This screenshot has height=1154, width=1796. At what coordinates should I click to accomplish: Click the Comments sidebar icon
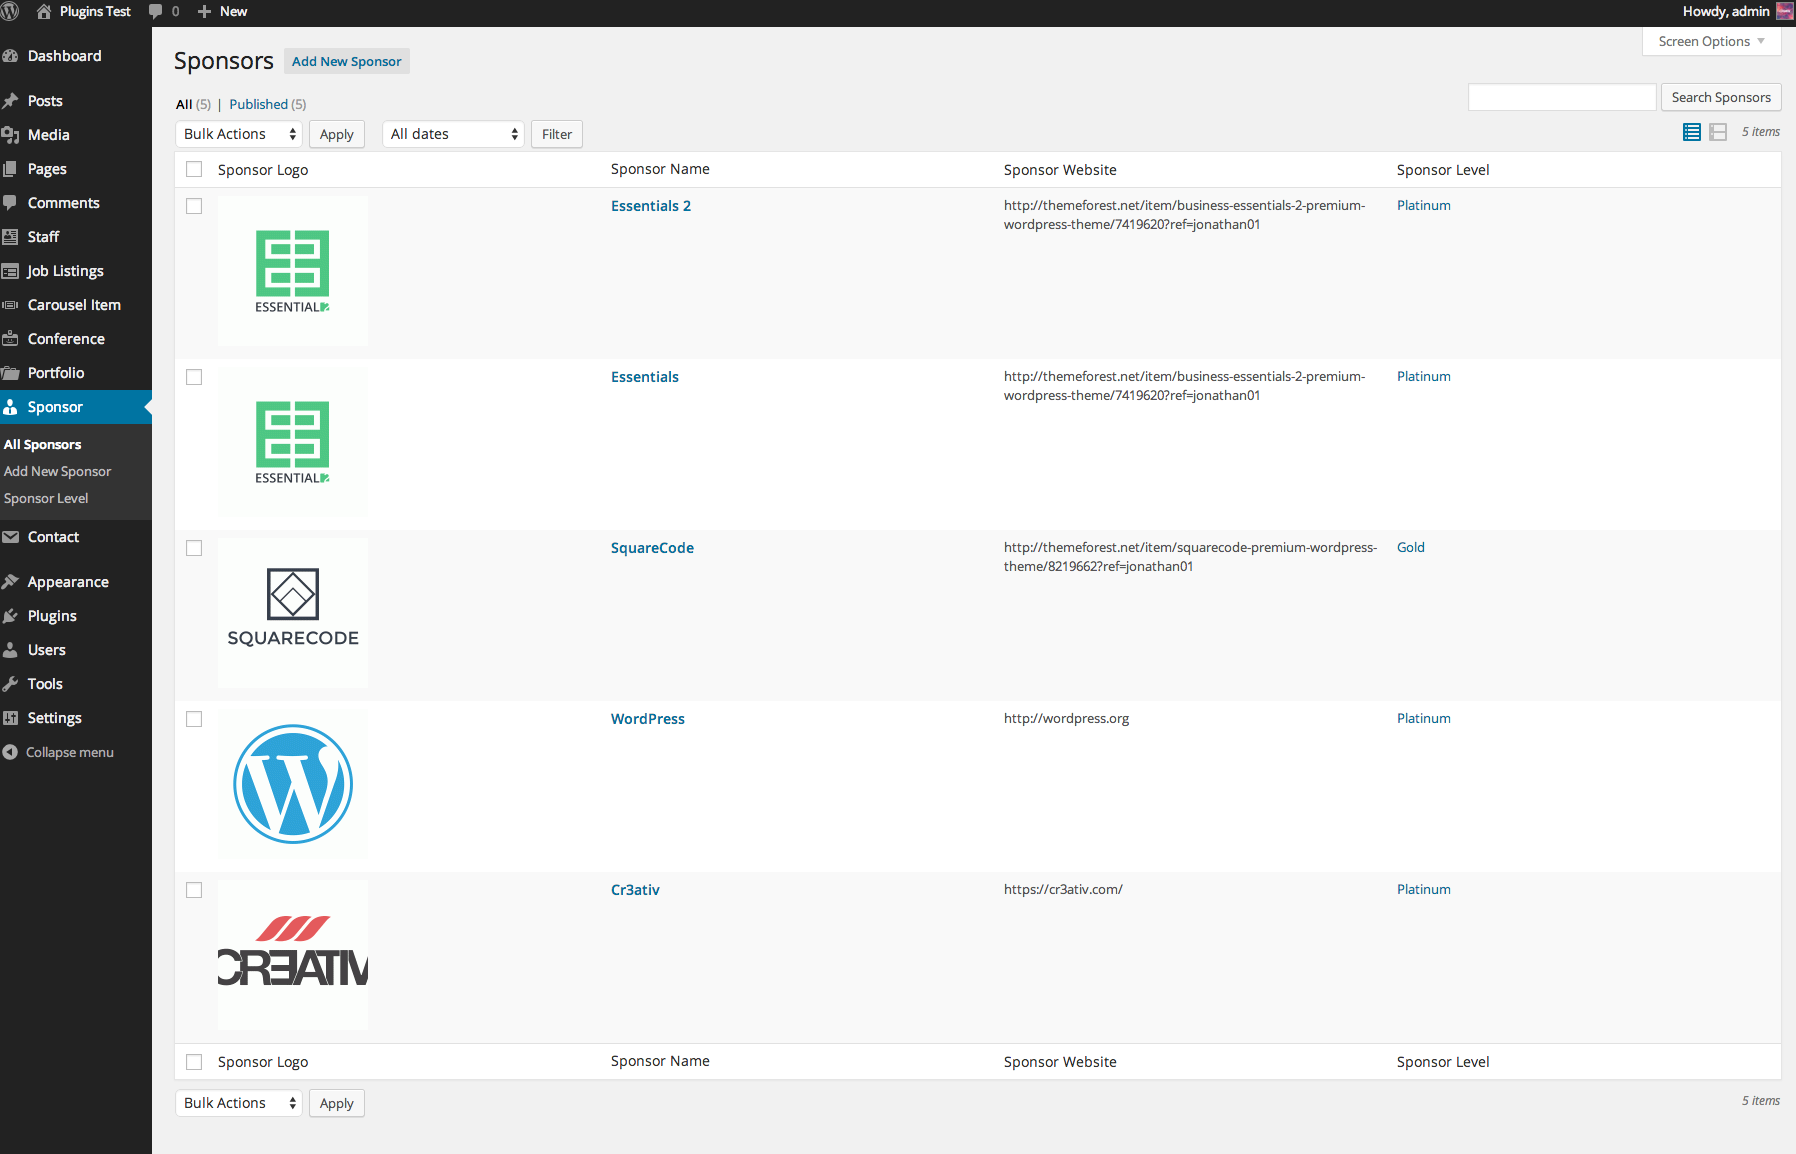[11, 203]
